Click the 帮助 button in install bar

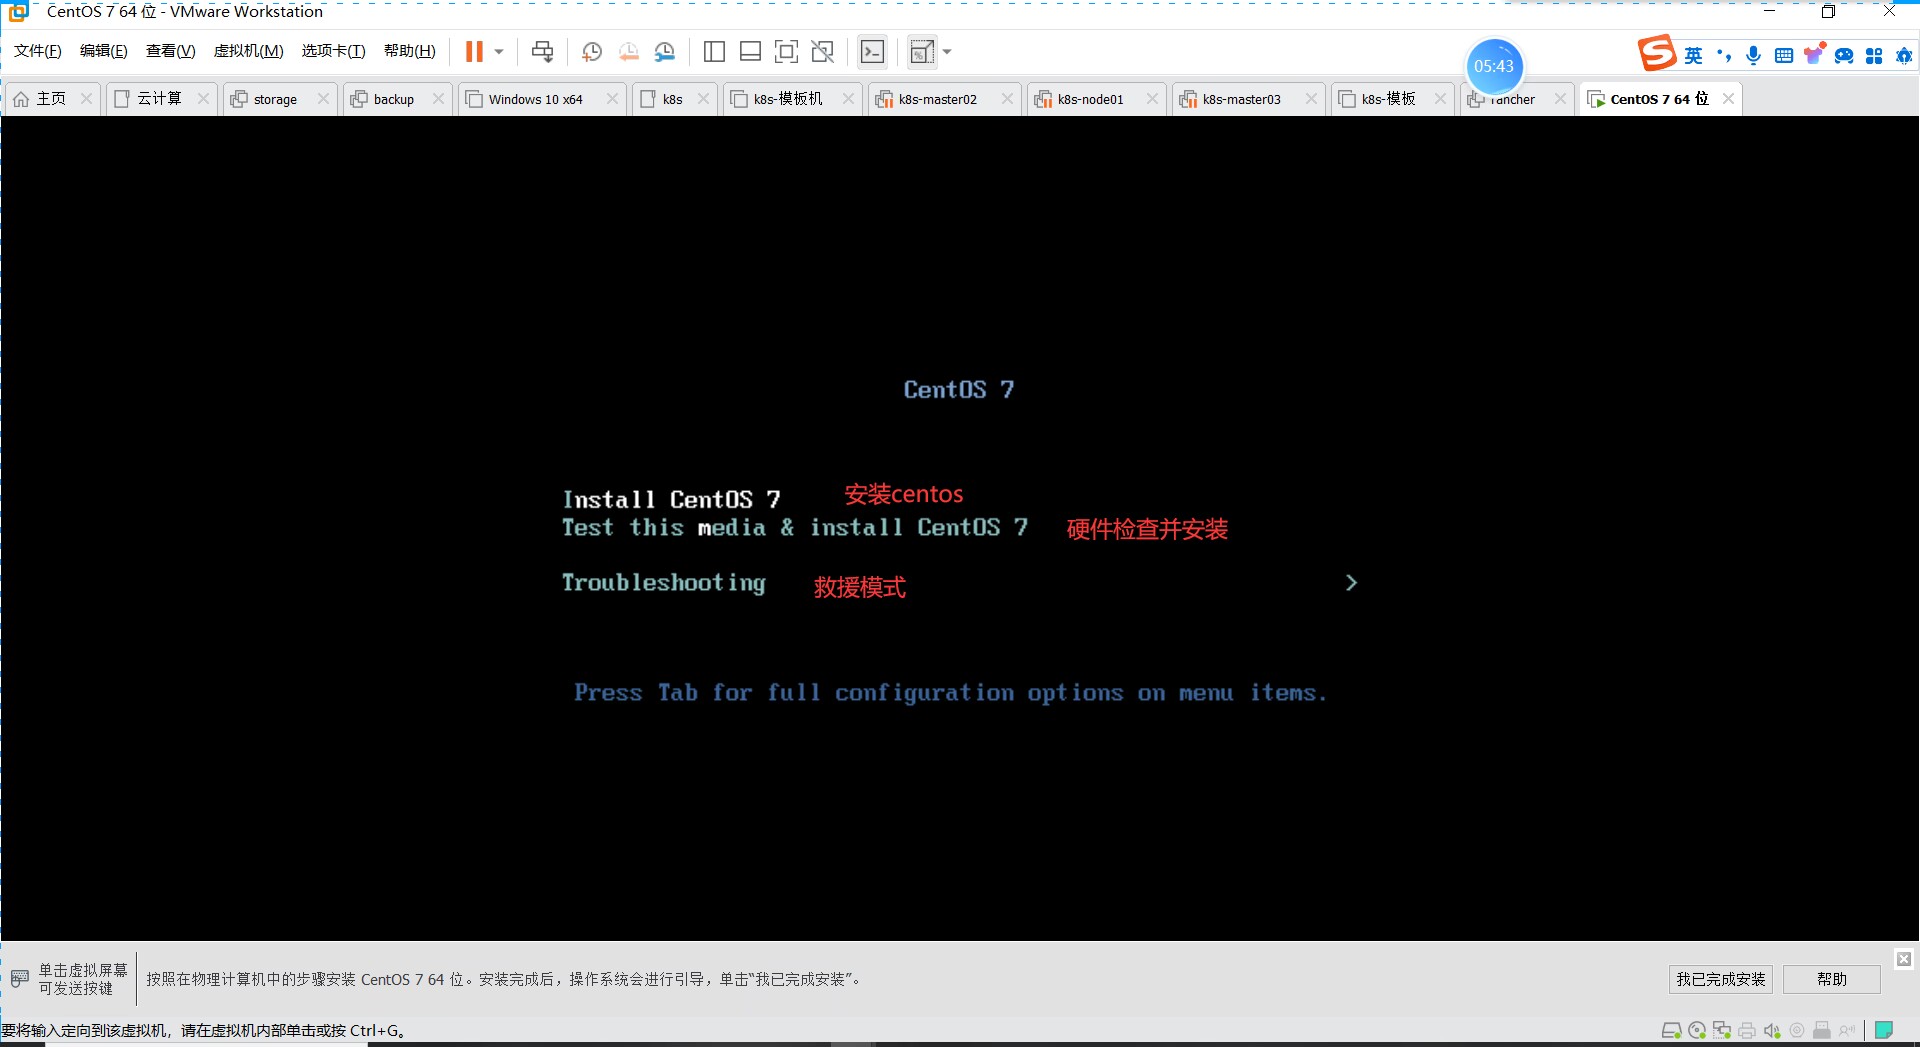(x=1832, y=979)
